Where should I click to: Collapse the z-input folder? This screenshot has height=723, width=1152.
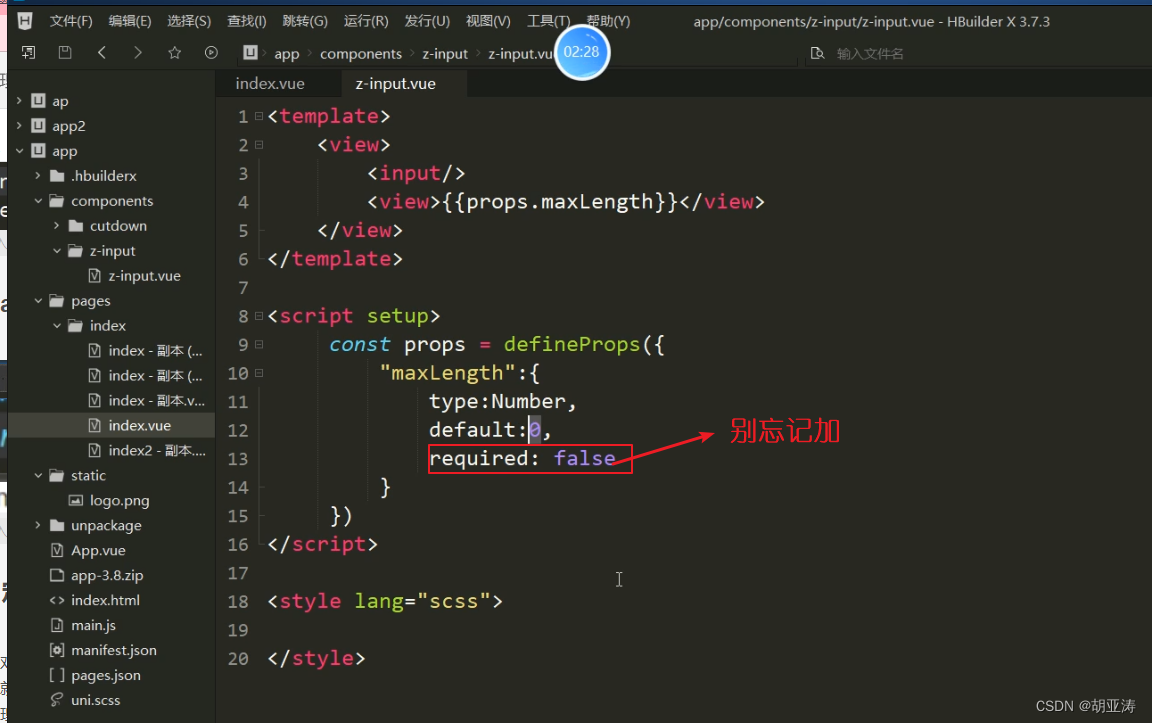[57, 251]
